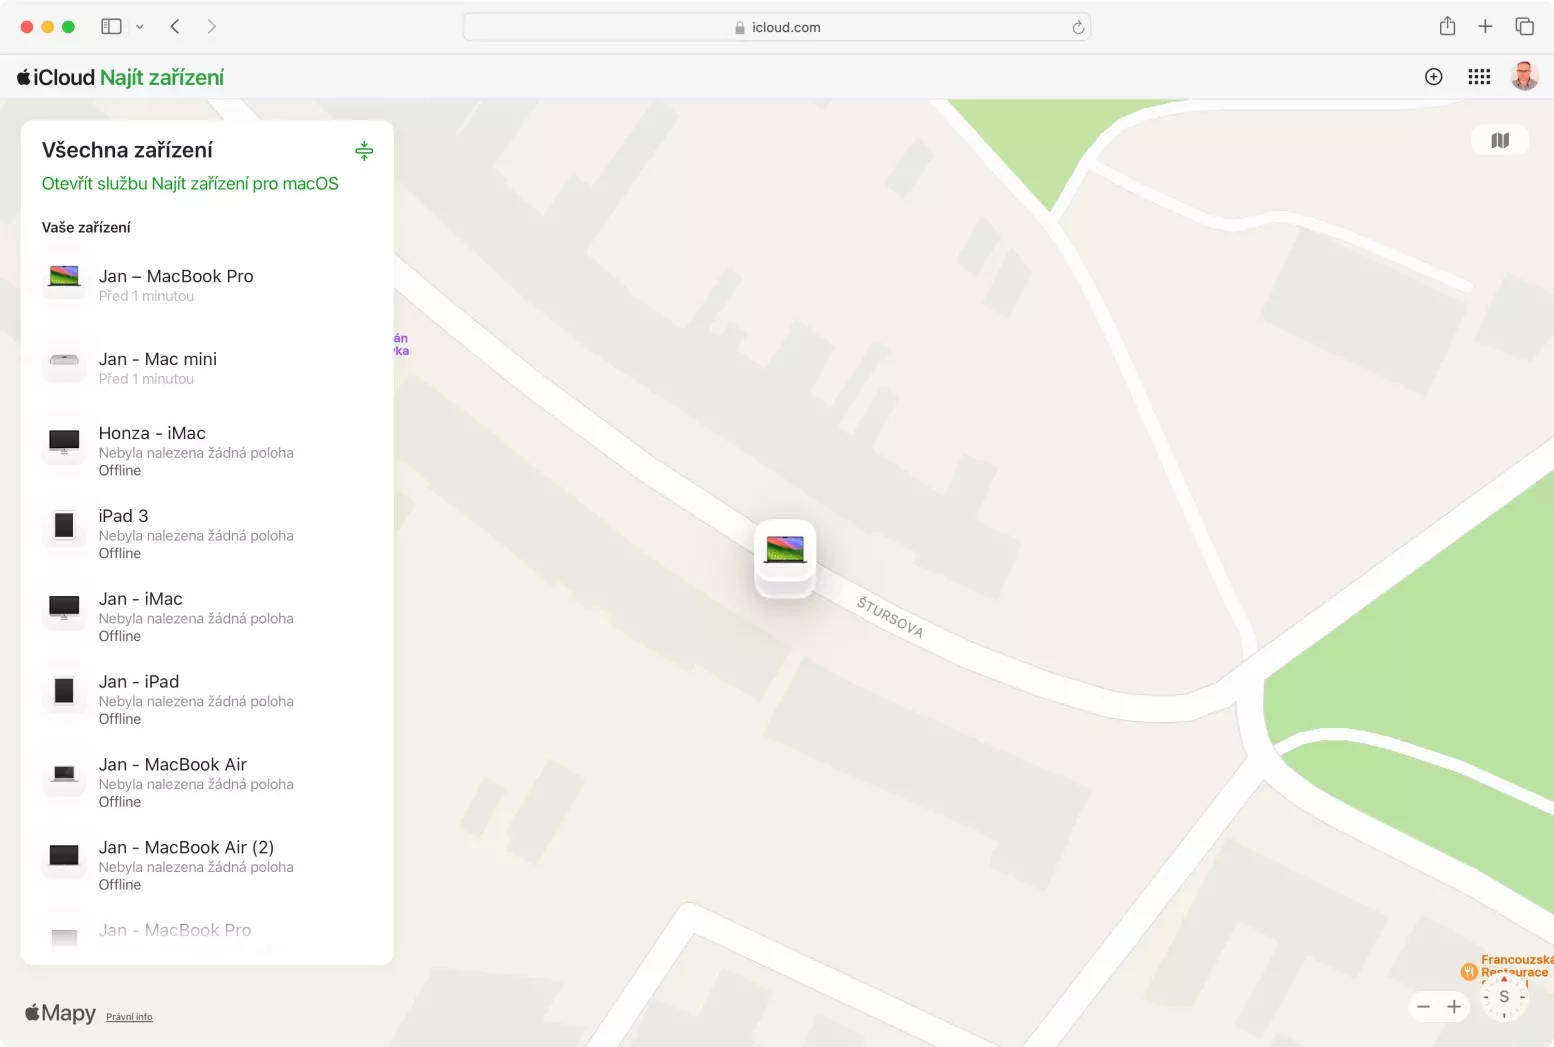Expand the sidebar options dropdown arrow
The width and height of the screenshot is (1554, 1047).
pos(140,27)
